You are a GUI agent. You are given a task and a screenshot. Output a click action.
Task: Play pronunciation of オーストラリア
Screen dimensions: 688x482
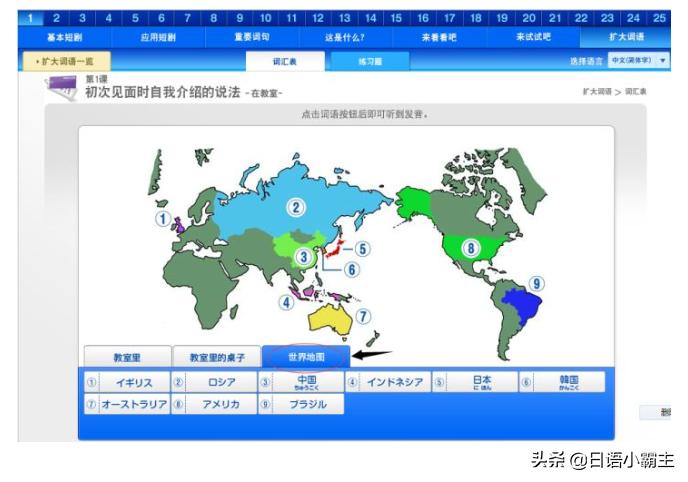pos(127,404)
